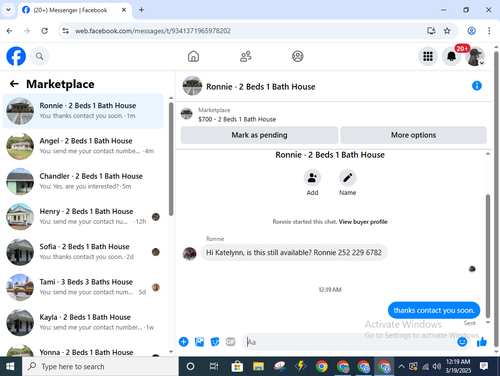
Task: Open View buyer profile link
Action: pos(363,222)
